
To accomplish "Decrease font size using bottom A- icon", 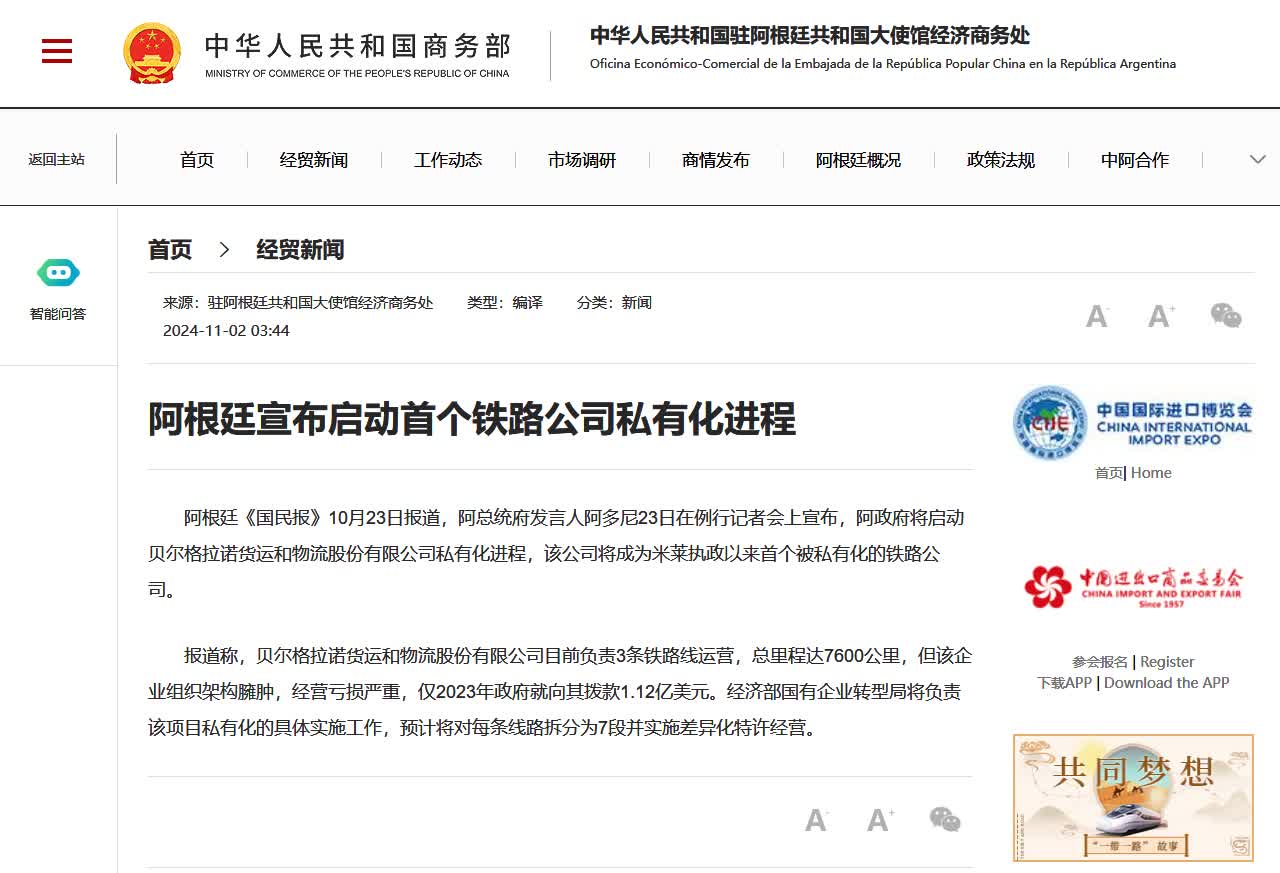I will pyautogui.click(x=816, y=820).
